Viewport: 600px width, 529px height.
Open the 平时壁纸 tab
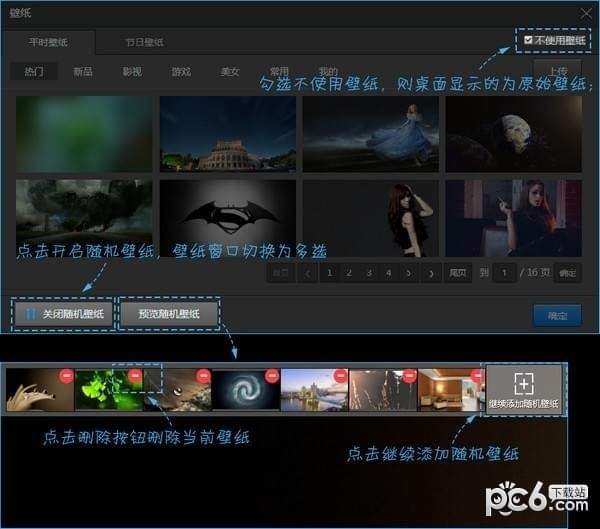48,43
